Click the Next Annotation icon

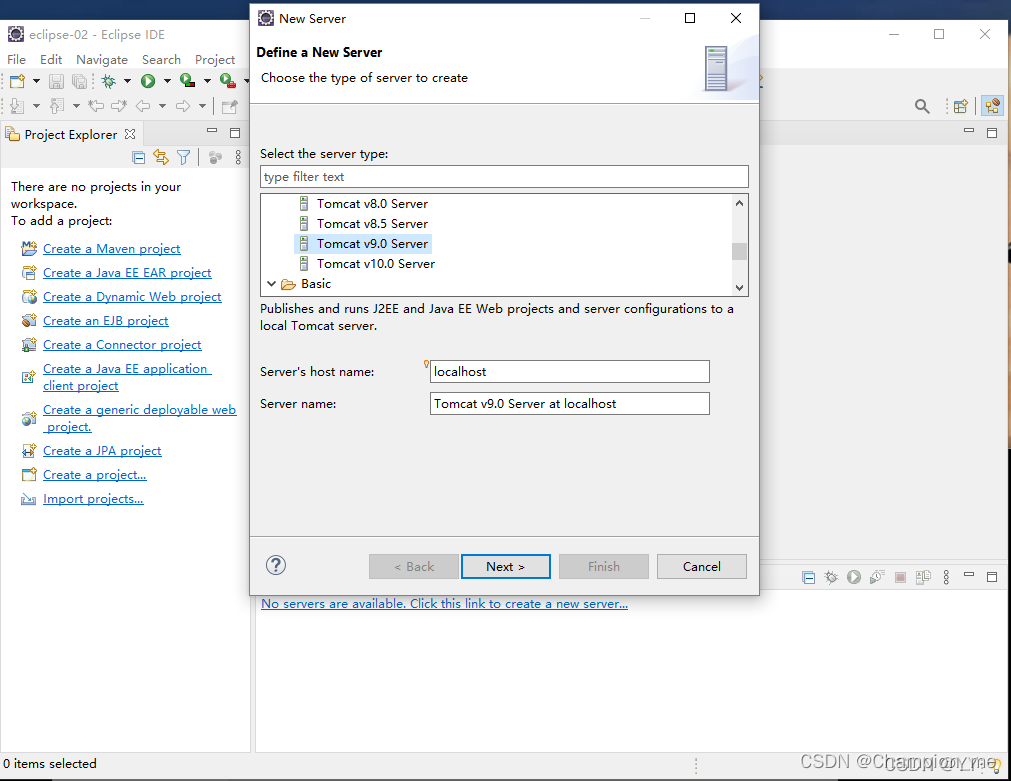17,106
